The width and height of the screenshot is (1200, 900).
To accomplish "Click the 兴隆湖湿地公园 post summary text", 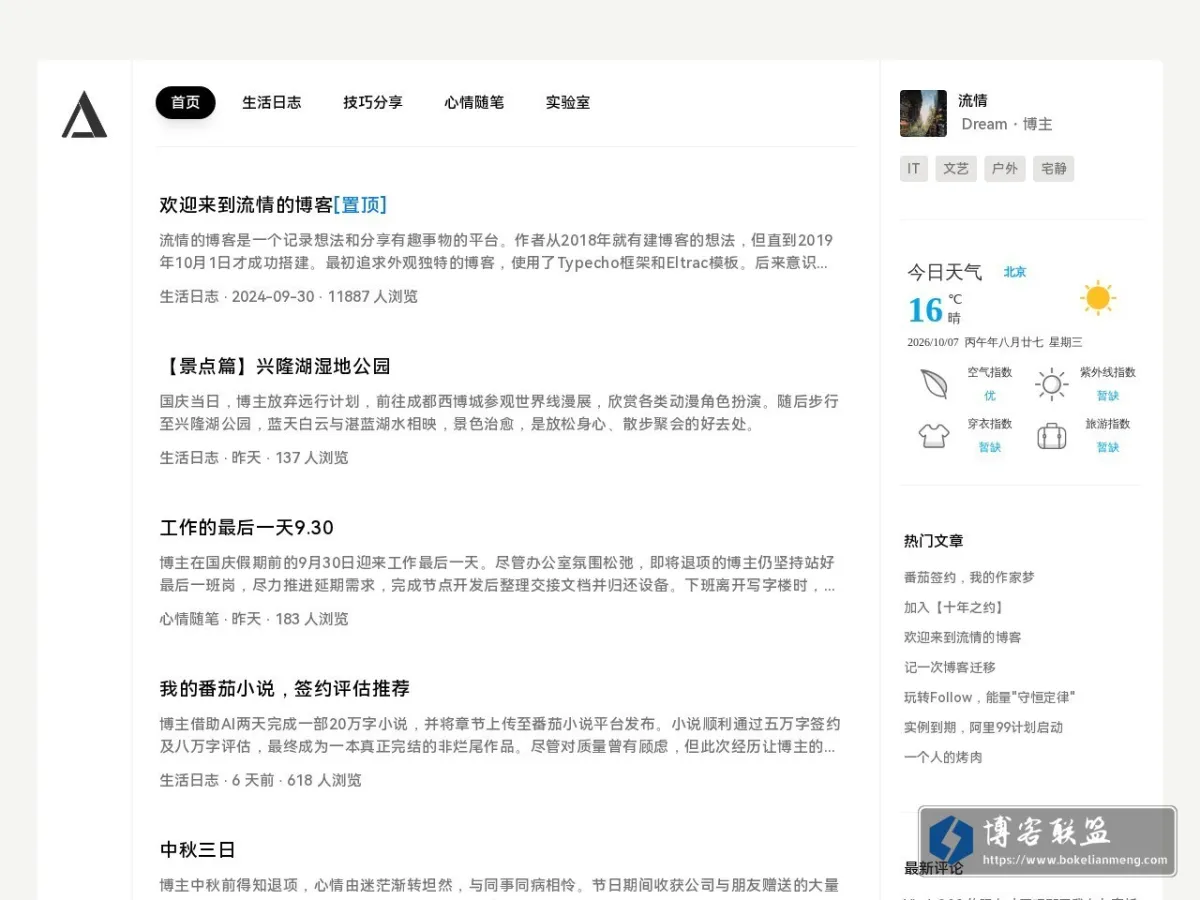I will tap(499, 412).
